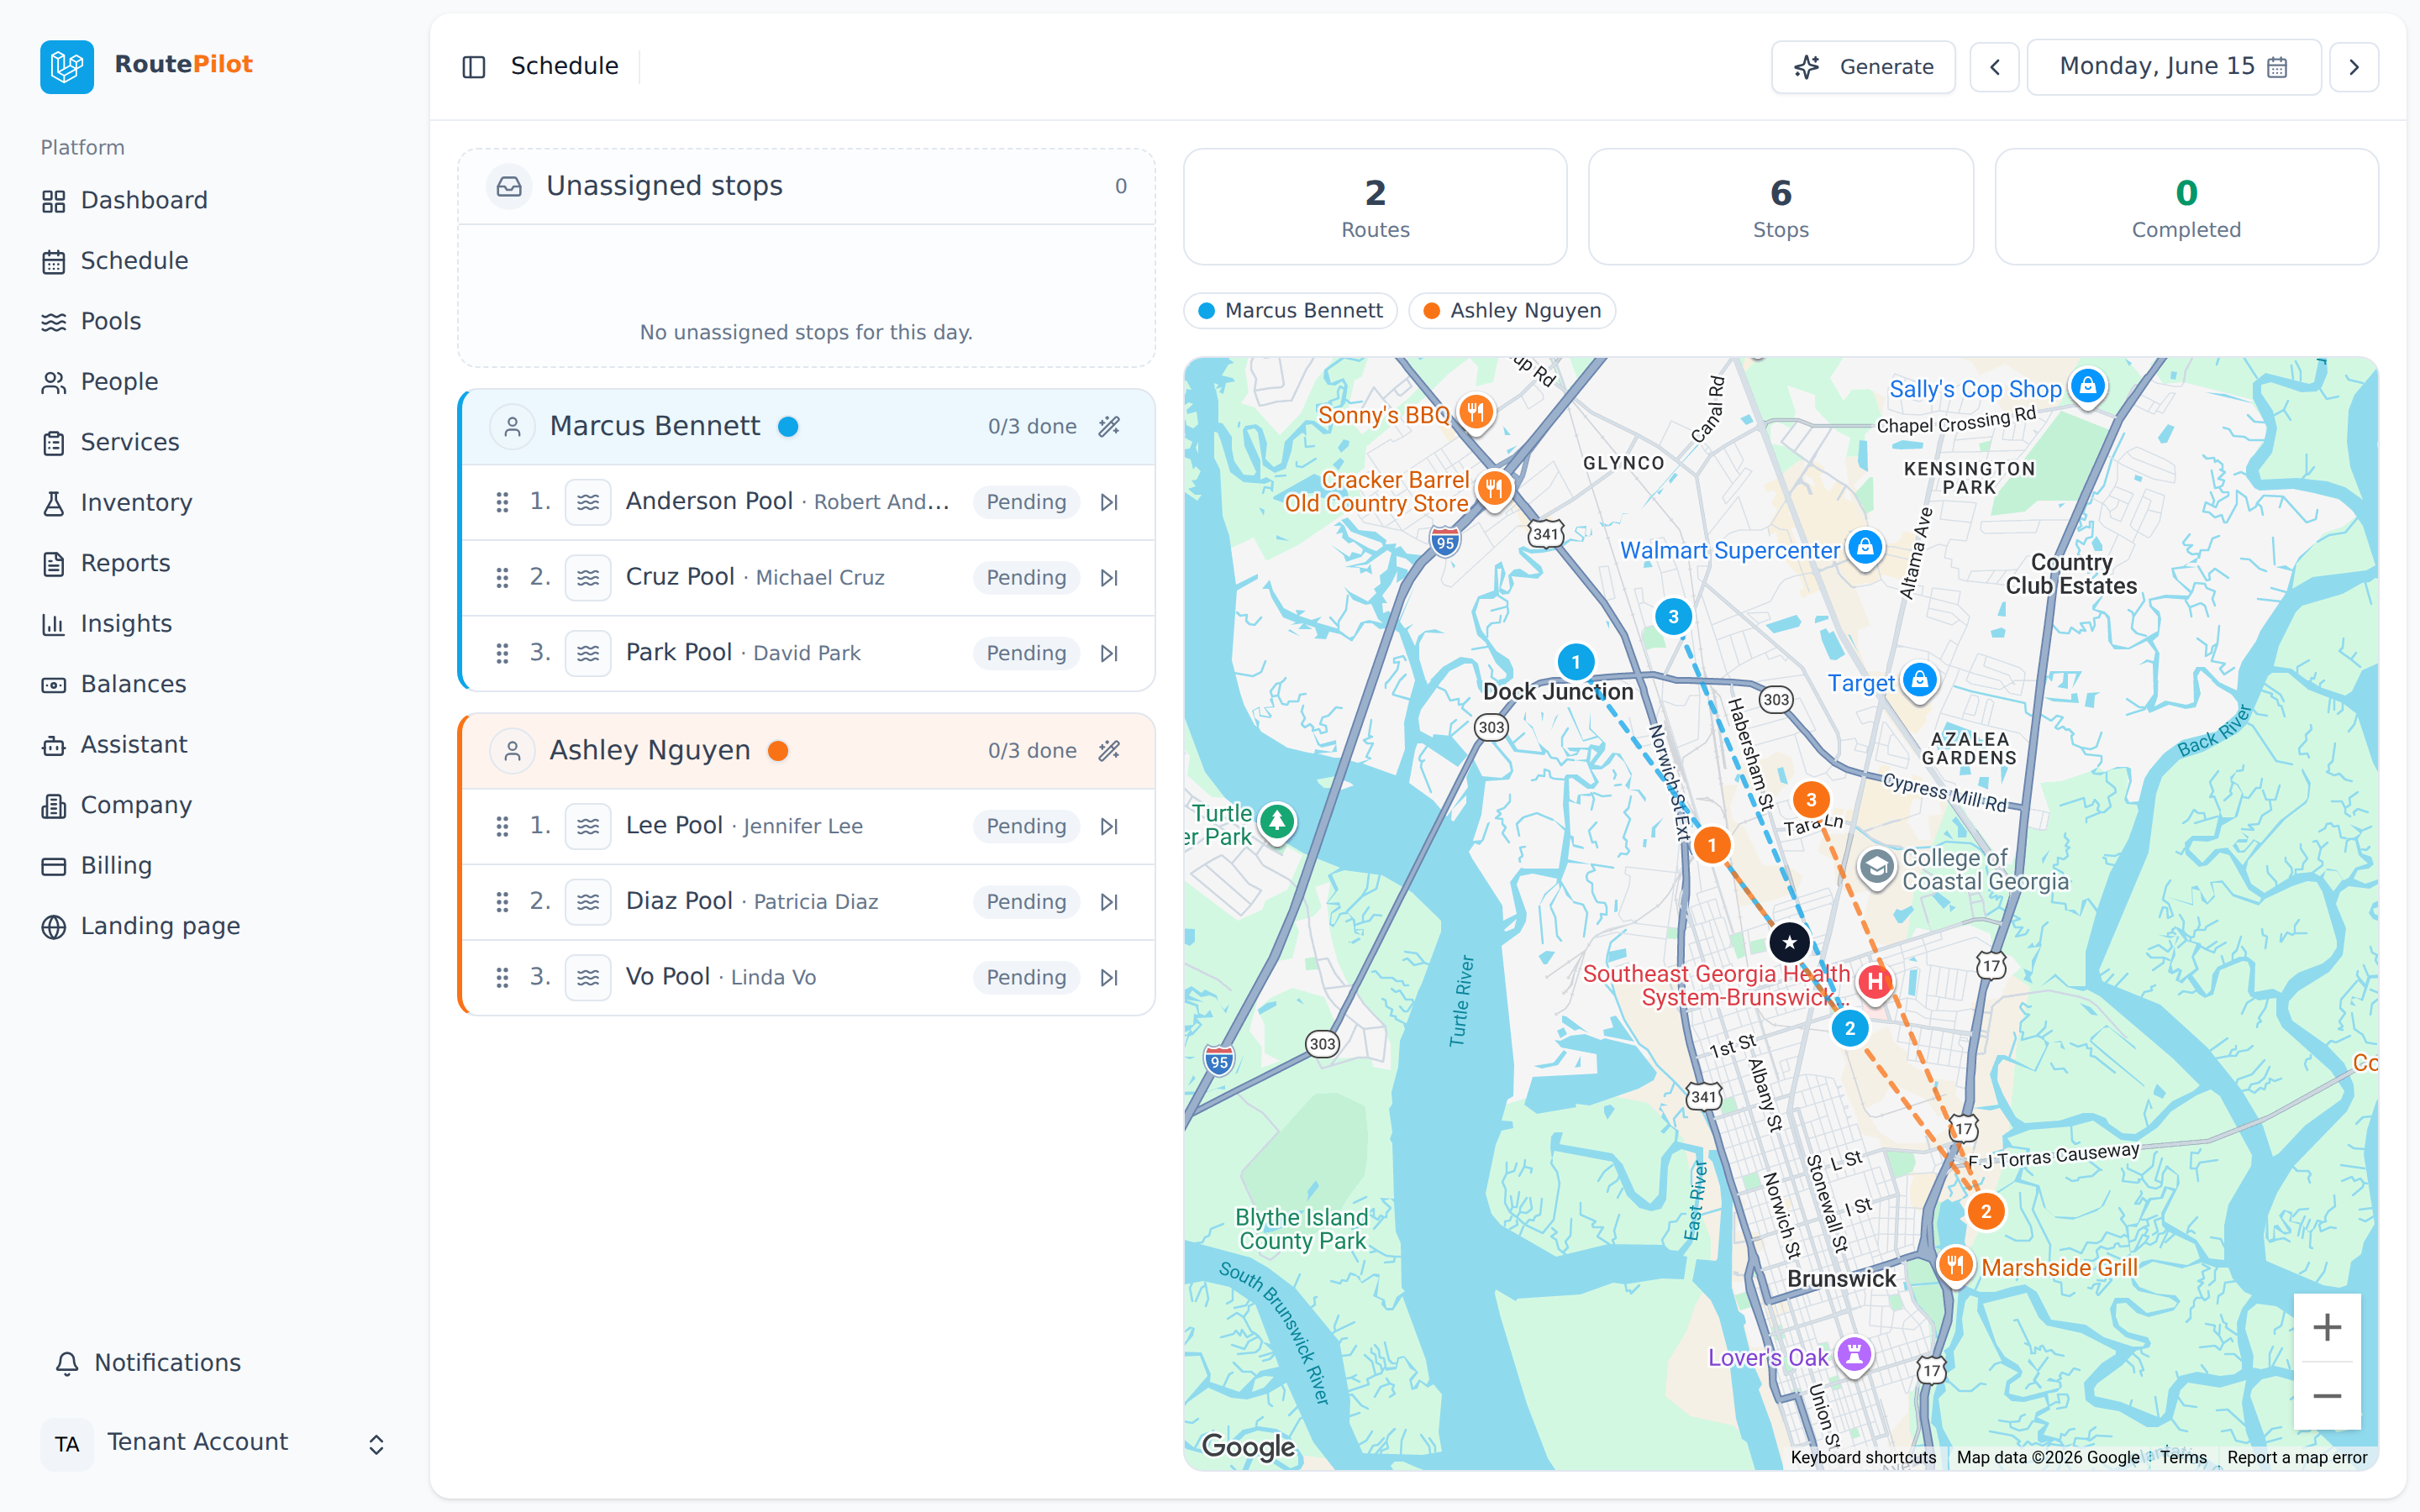2420x1512 pixels.
Task: Click the Completed count card
Action: coord(2186,207)
